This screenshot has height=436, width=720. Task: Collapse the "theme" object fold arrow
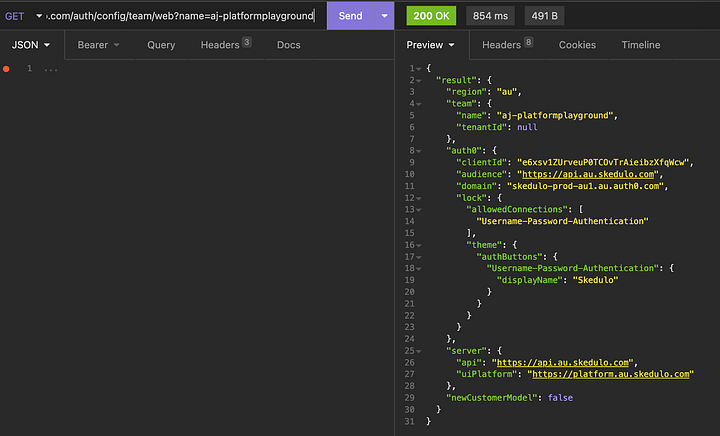(x=419, y=246)
